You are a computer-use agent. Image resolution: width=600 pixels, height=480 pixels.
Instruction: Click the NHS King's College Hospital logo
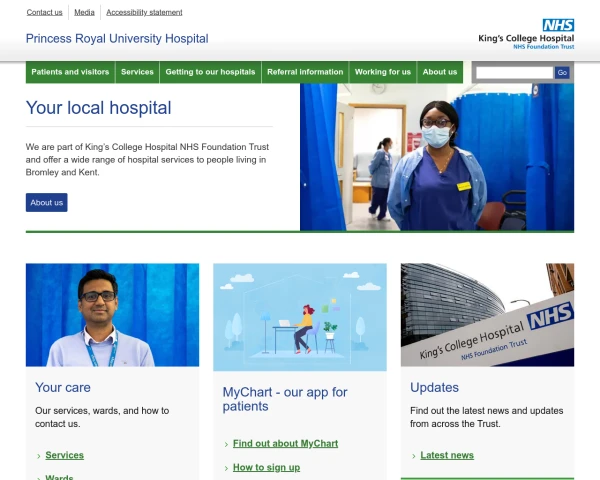pyautogui.click(x=526, y=34)
